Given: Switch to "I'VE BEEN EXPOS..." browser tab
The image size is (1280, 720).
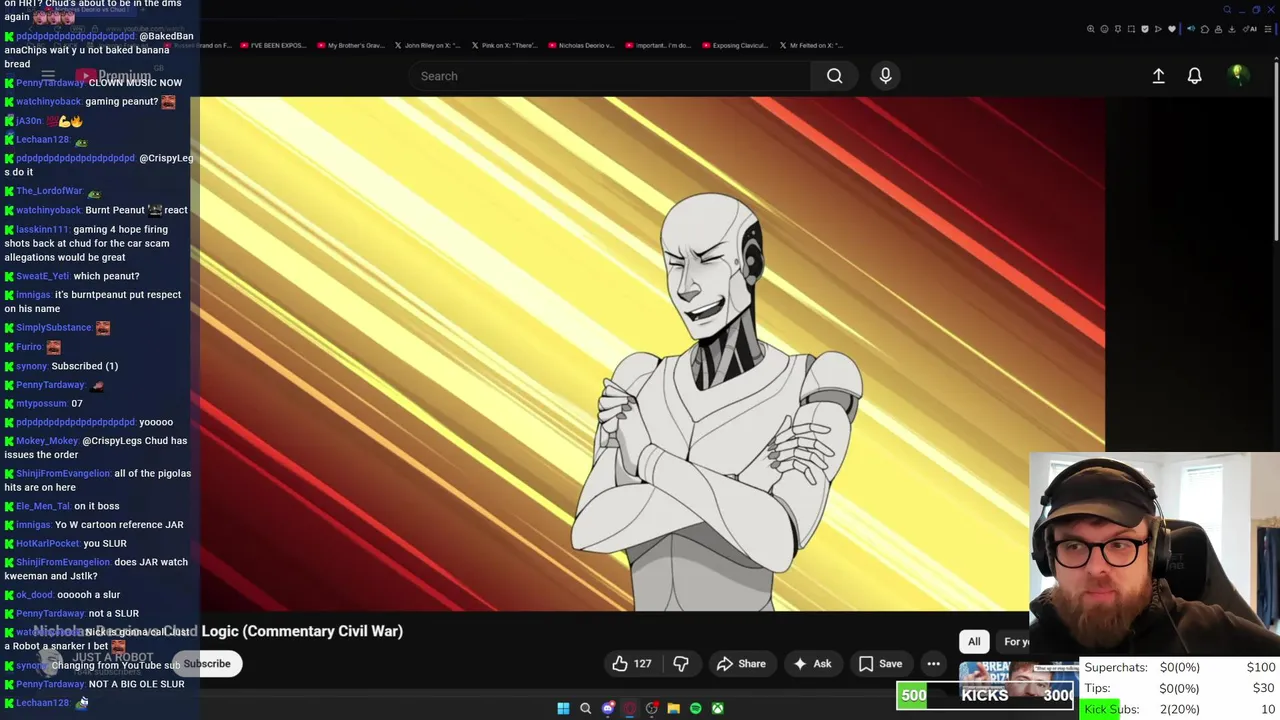Looking at the screenshot, I should pyautogui.click(x=271, y=45).
